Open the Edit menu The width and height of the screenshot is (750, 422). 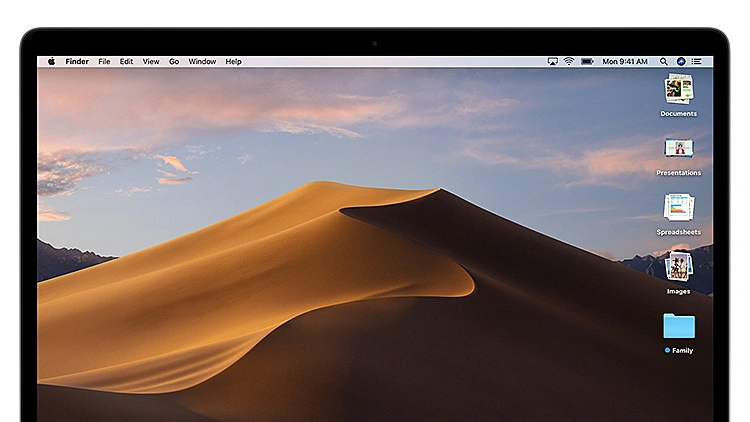click(x=126, y=62)
